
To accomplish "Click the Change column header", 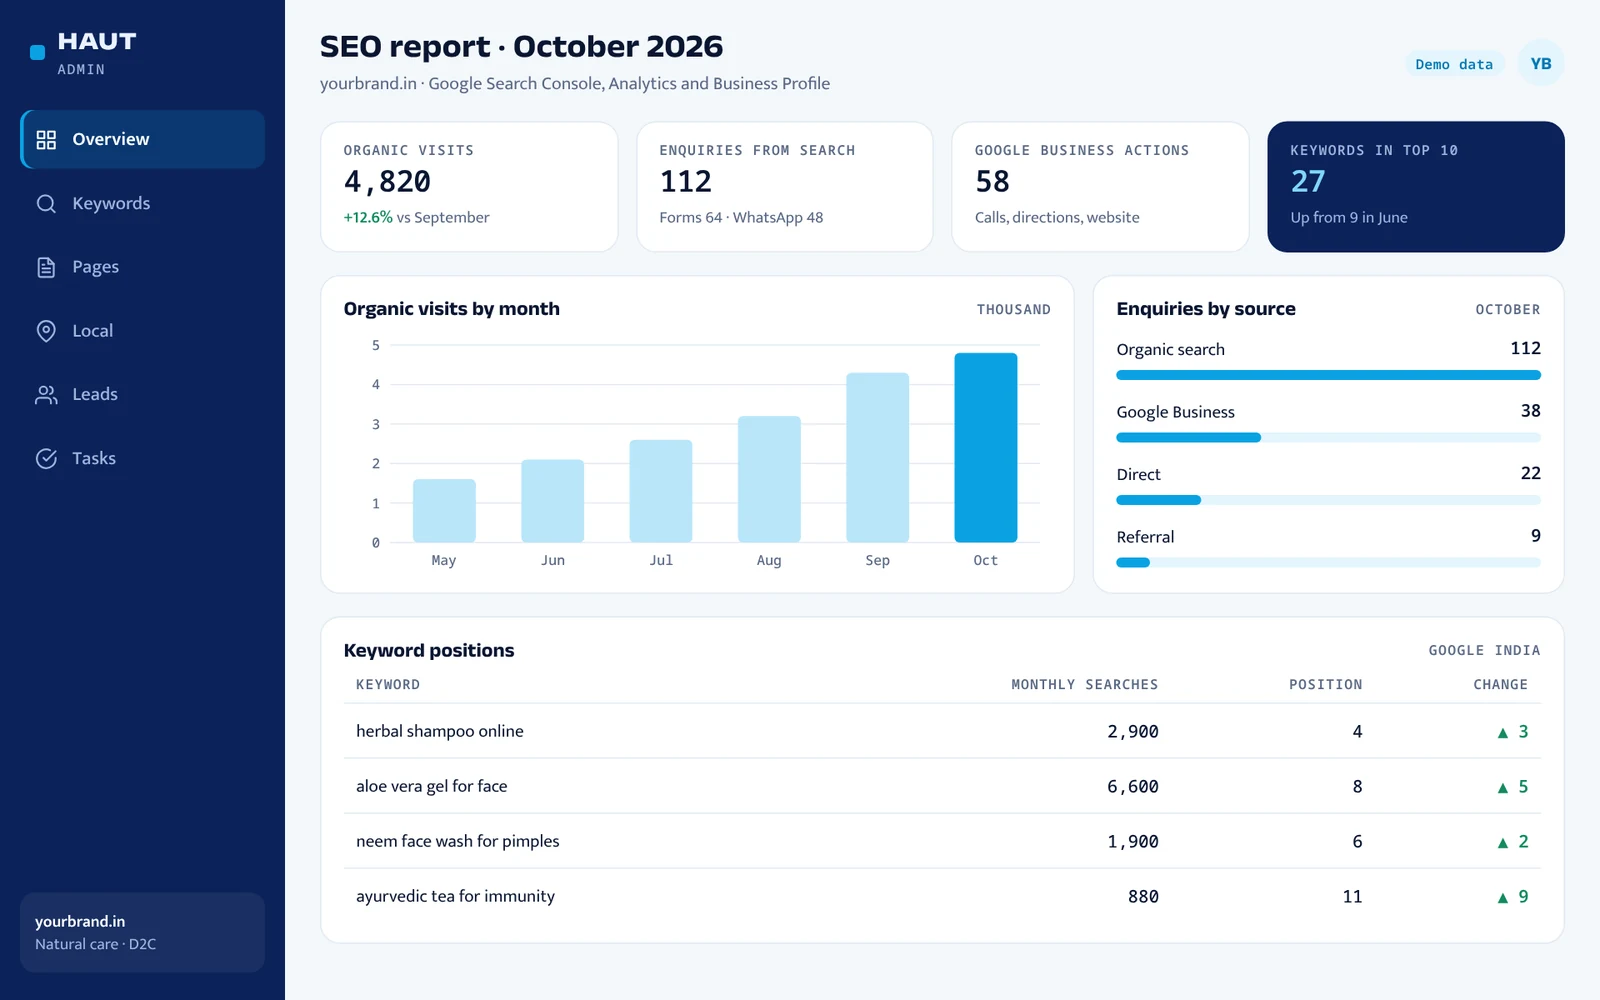I will (x=1500, y=685).
